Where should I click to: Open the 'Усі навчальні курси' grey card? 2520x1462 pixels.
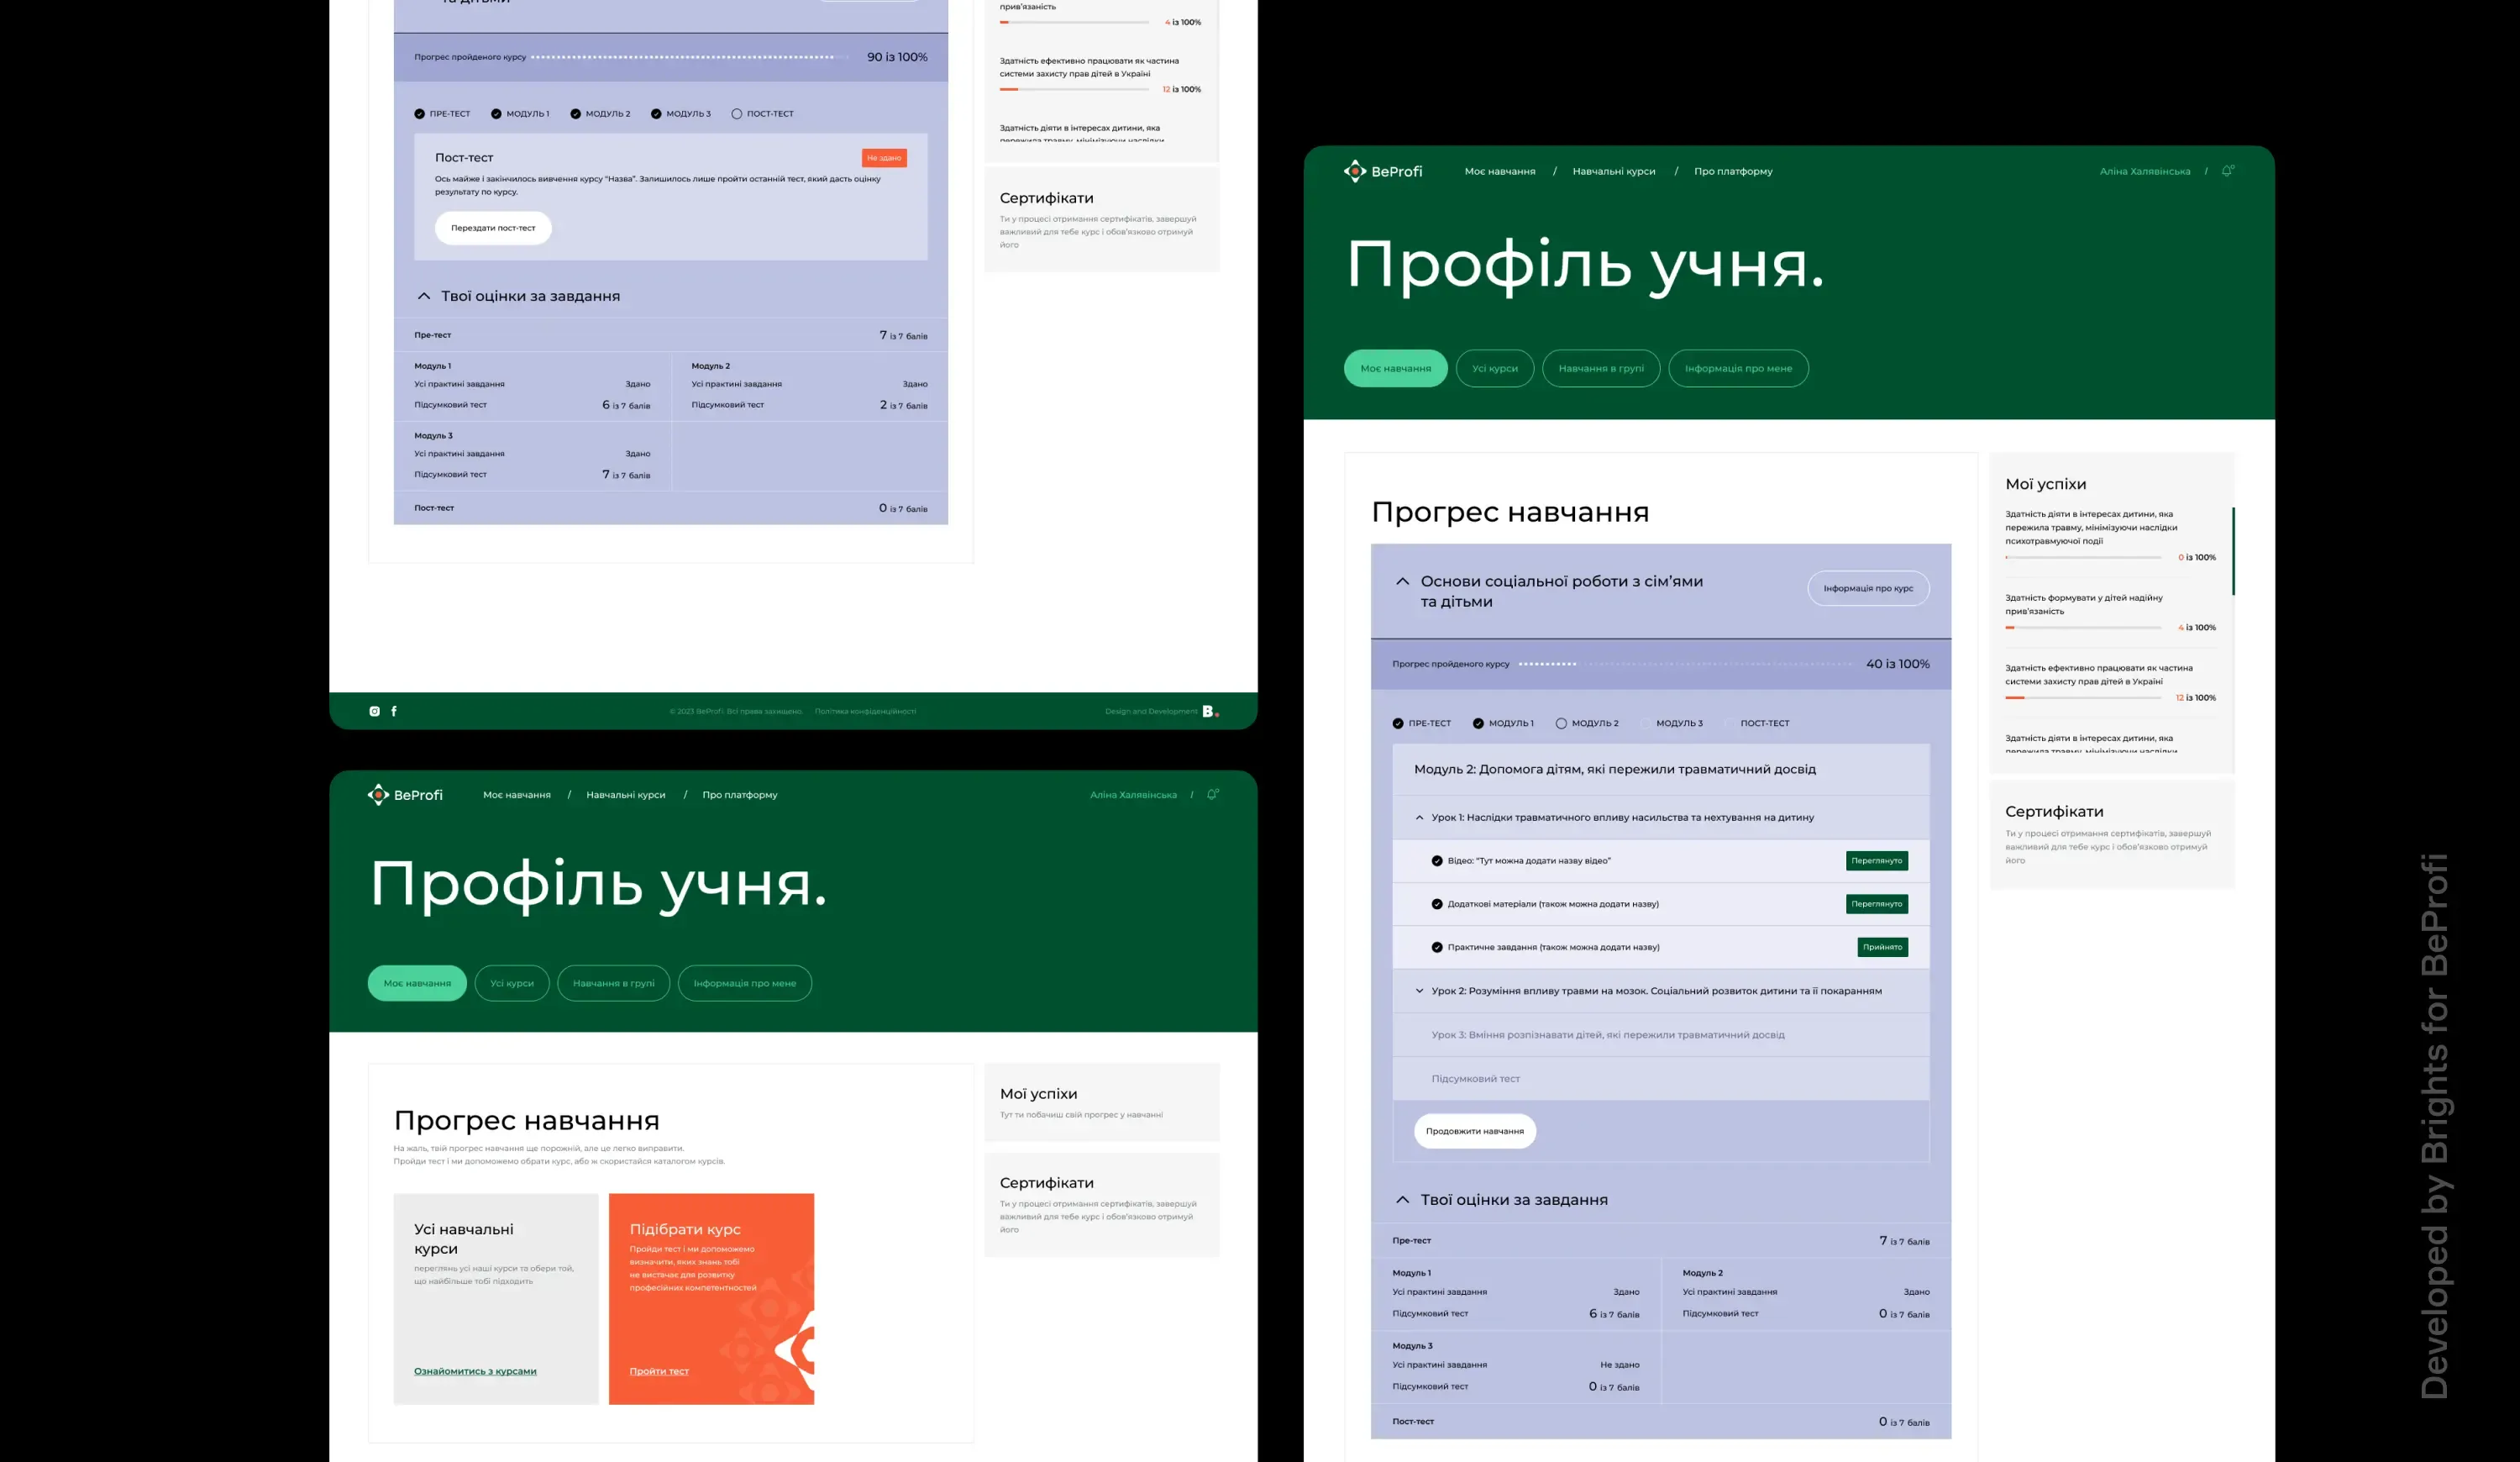point(495,1299)
